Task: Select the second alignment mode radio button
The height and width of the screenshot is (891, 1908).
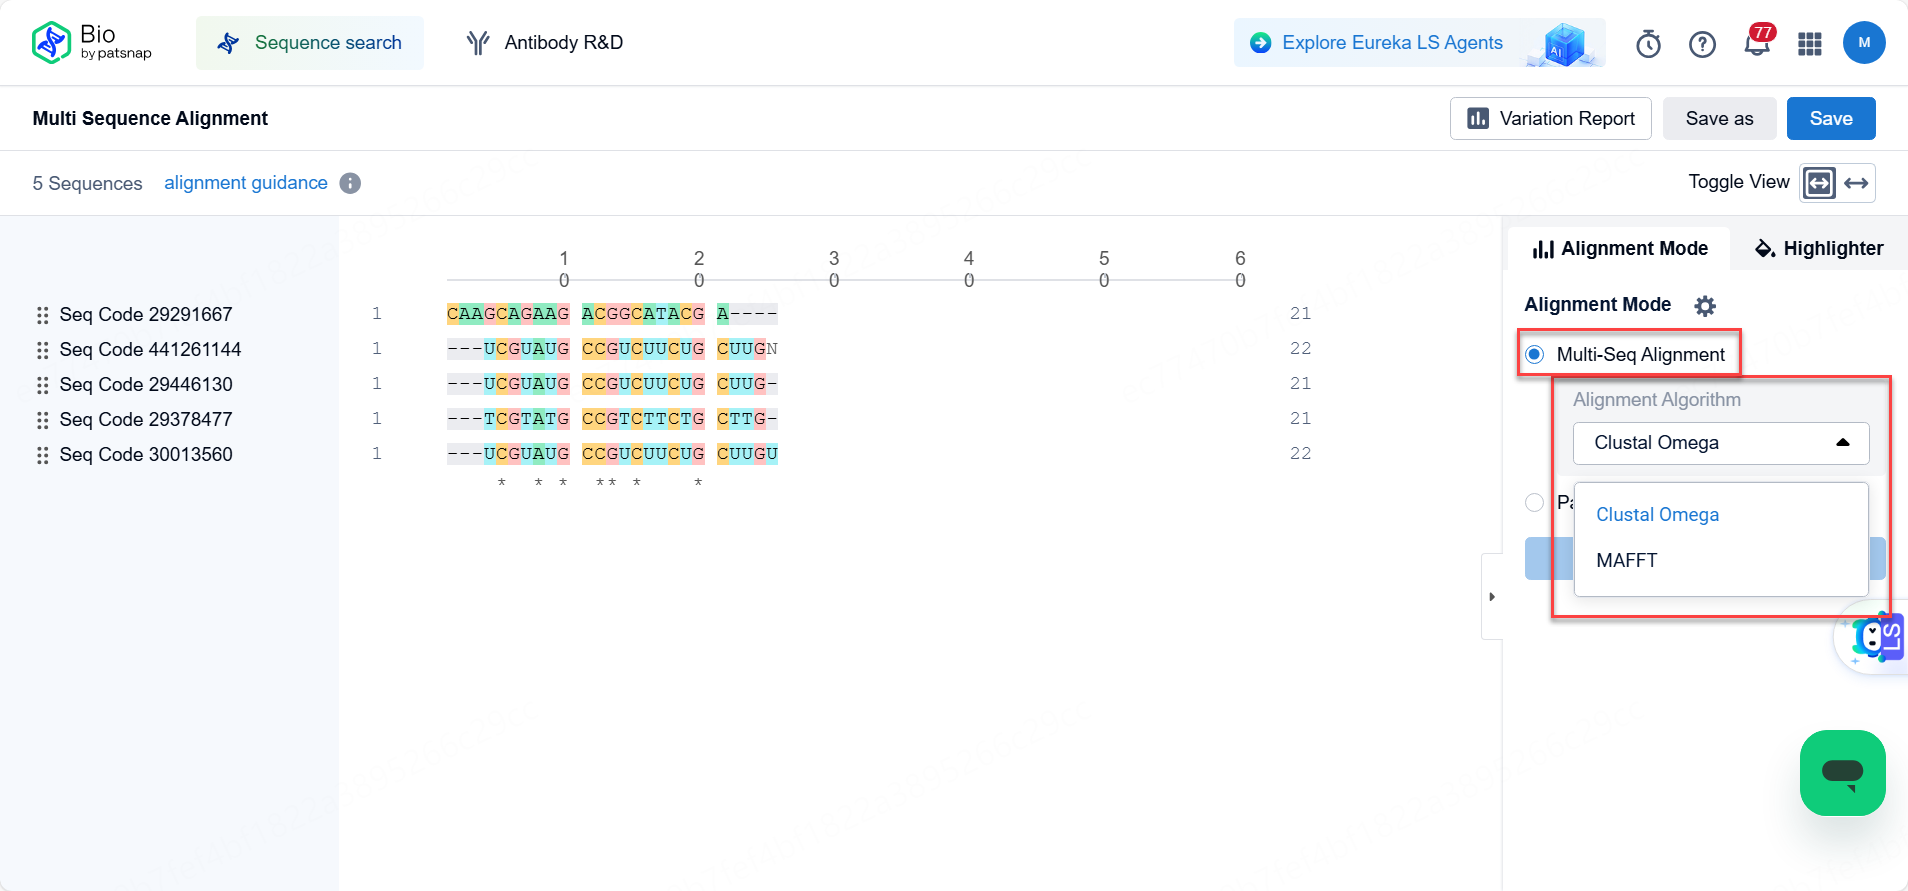Action: click(1535, 502)
